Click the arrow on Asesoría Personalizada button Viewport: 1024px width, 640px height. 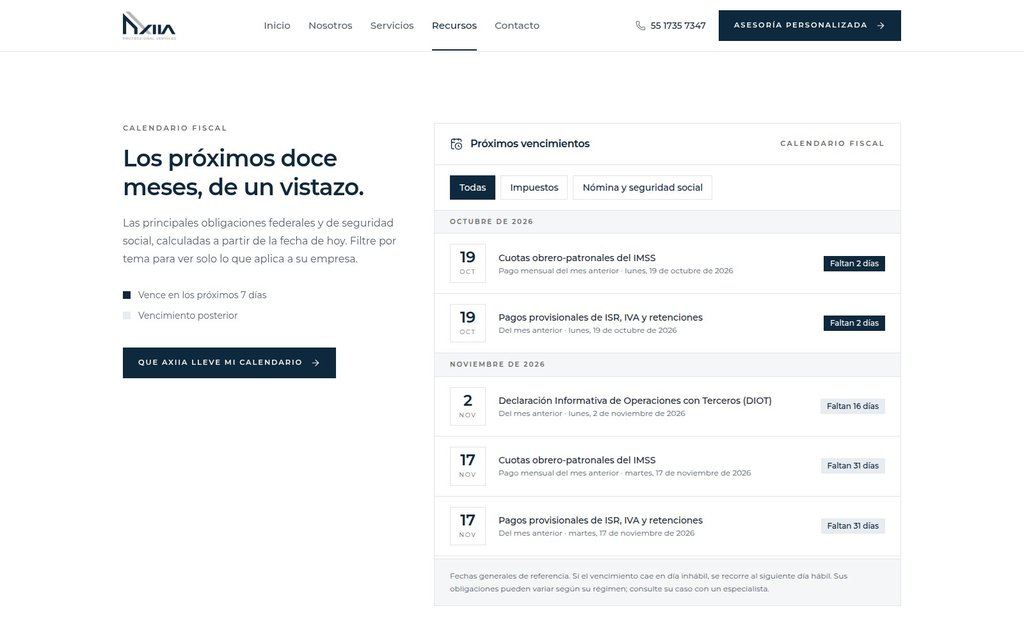[x=881, y=25]
